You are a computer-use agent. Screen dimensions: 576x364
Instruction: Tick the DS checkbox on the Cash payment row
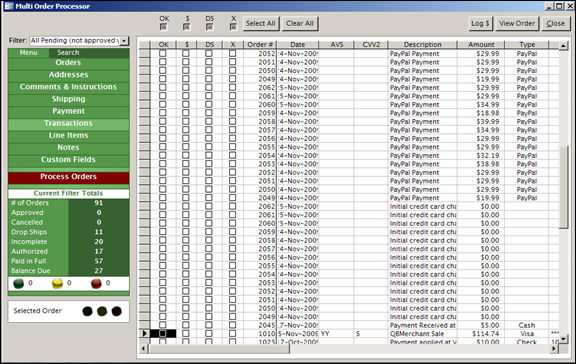point(209,325)
